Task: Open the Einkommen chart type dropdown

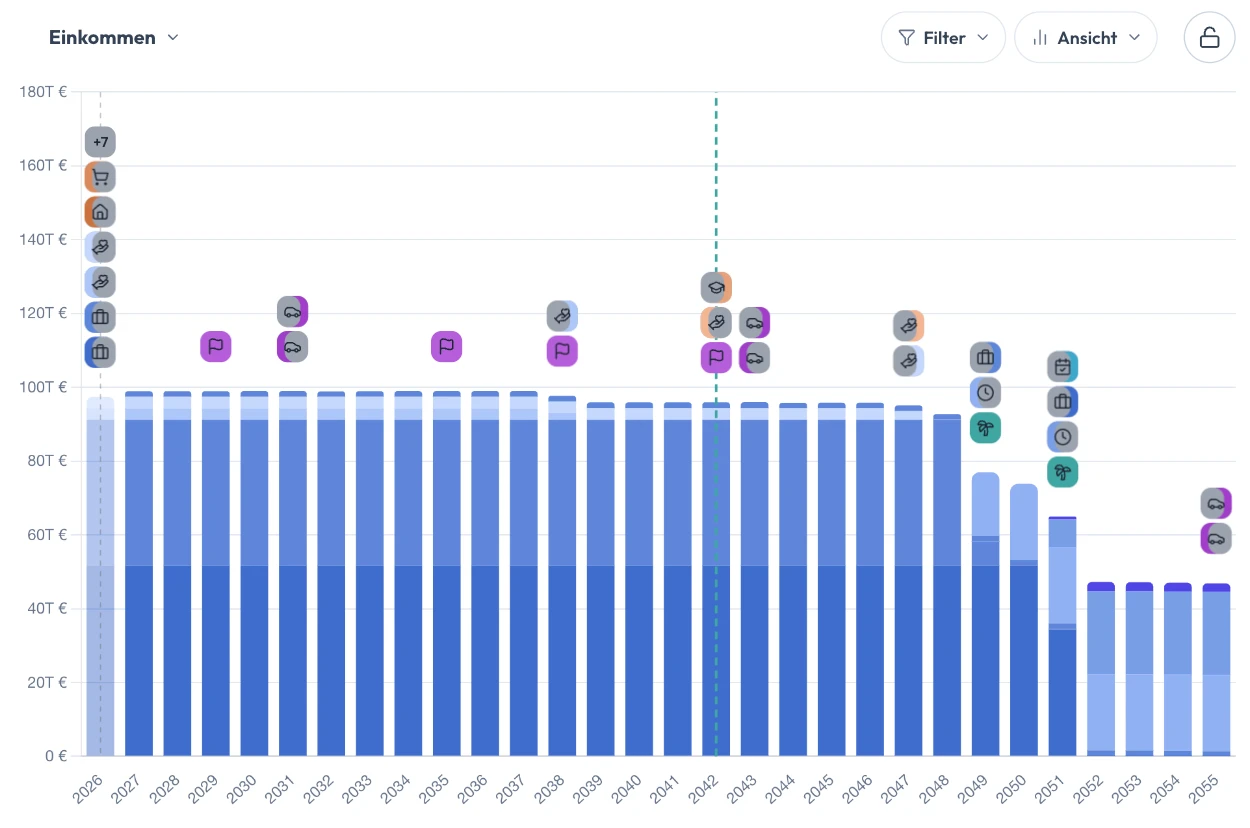Action: [114, 38]
